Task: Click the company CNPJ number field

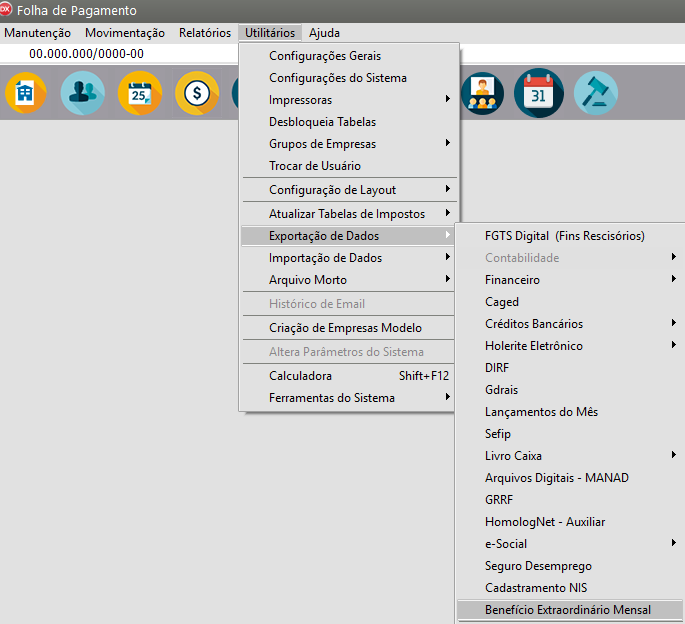Action: click(86, 54)
